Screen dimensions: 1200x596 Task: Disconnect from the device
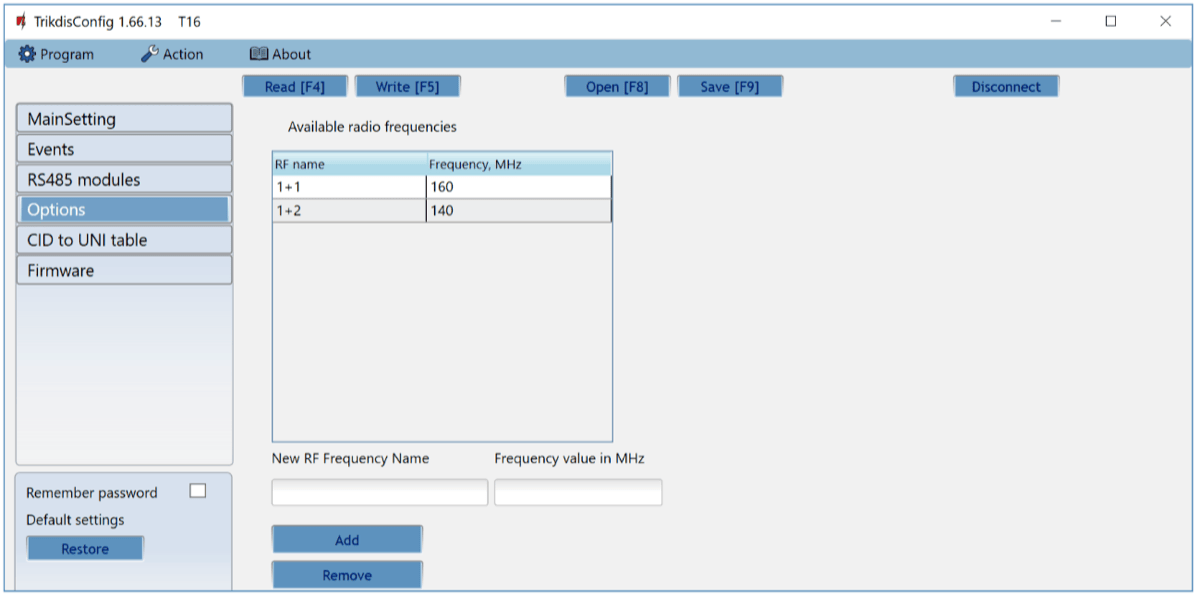(x=1006, y=87)
